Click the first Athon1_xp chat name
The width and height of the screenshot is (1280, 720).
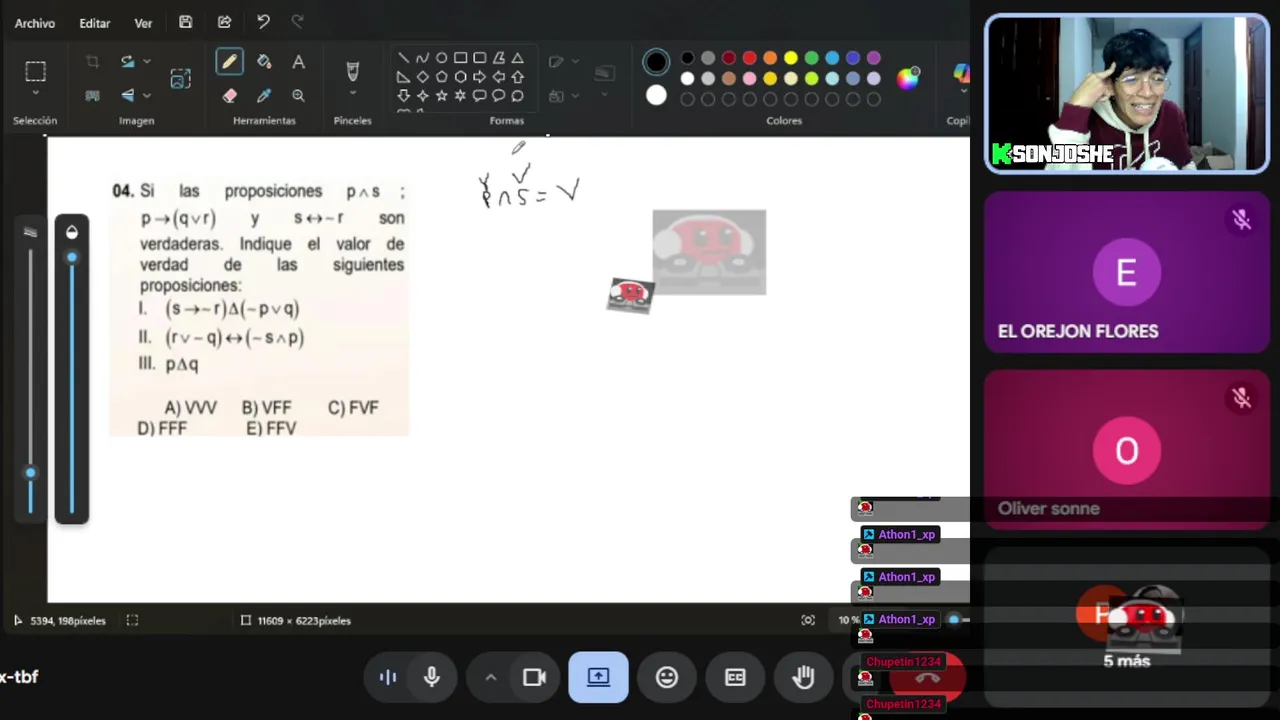pos(907,535)
